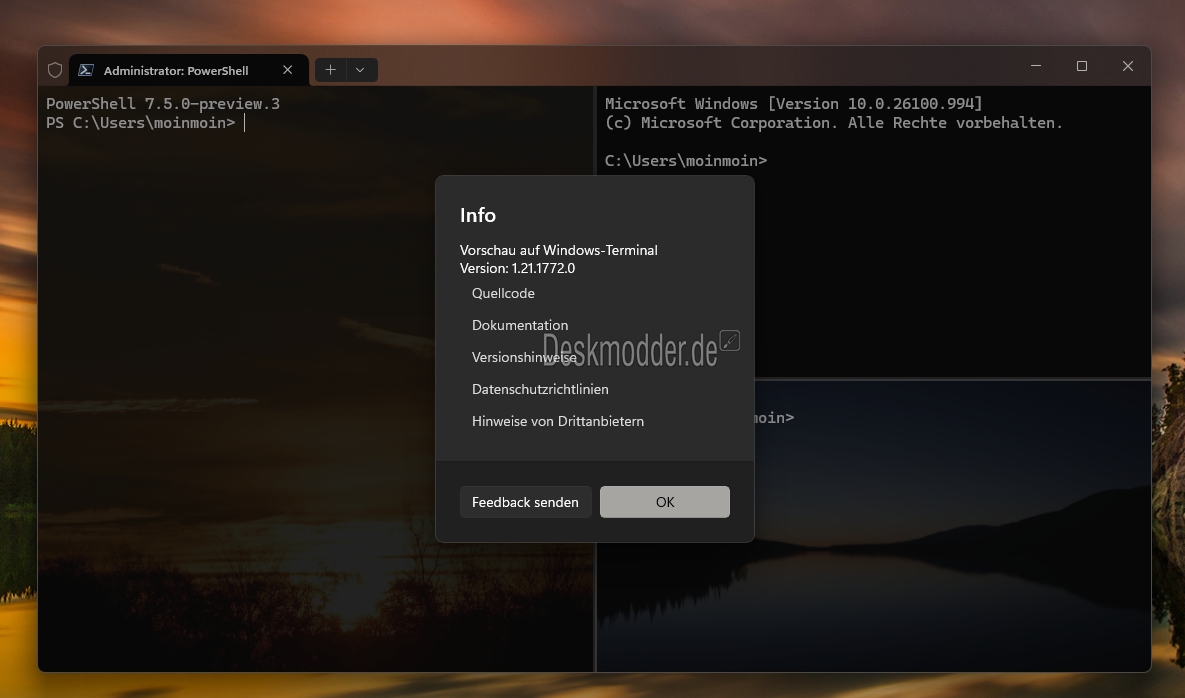Minimize the Terminal window
Image resolution: width=1185 pixels, height=698 pixels.
1036,66
